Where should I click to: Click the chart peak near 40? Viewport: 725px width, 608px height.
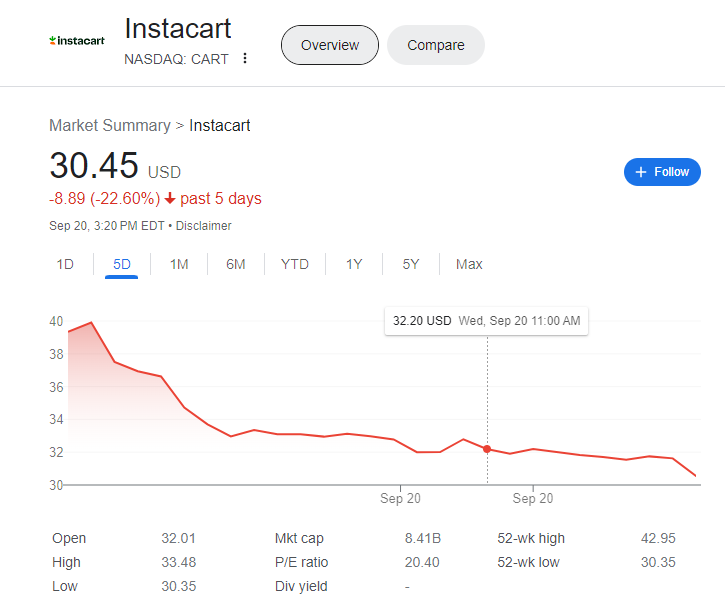(x=91, y=322)
